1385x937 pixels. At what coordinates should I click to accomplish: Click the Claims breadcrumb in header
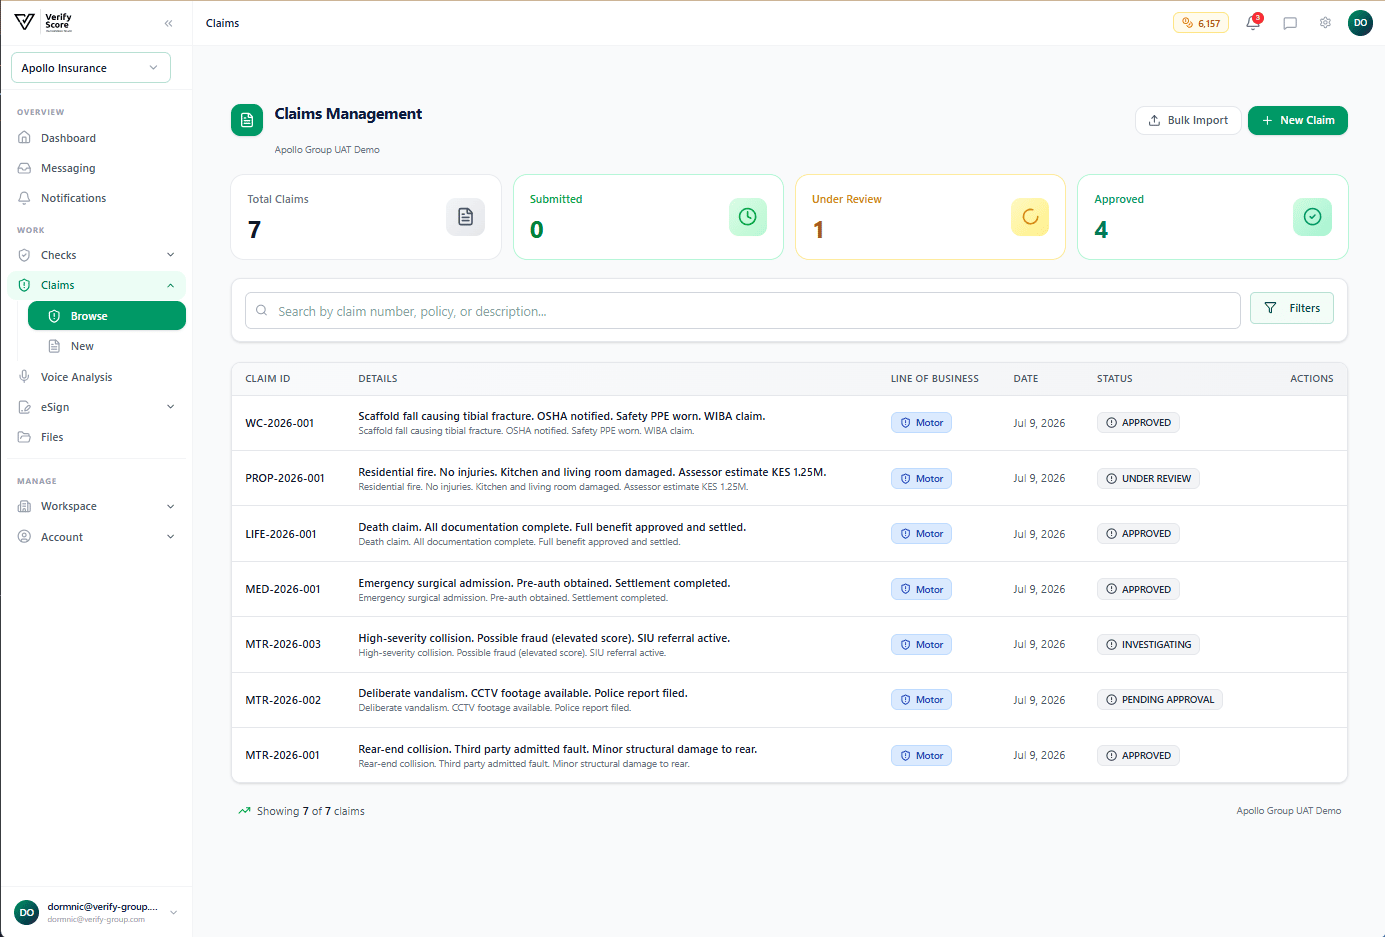point(222,23)
